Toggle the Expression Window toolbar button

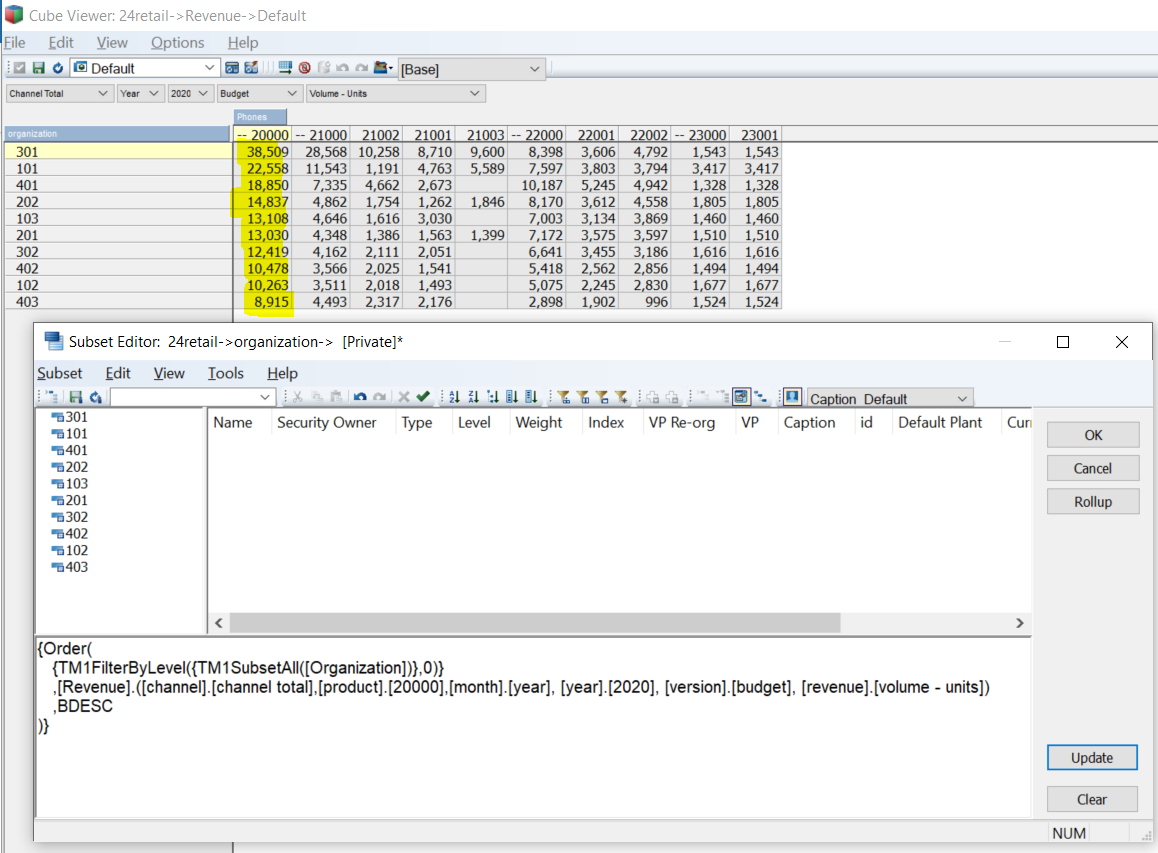point(741,397)
